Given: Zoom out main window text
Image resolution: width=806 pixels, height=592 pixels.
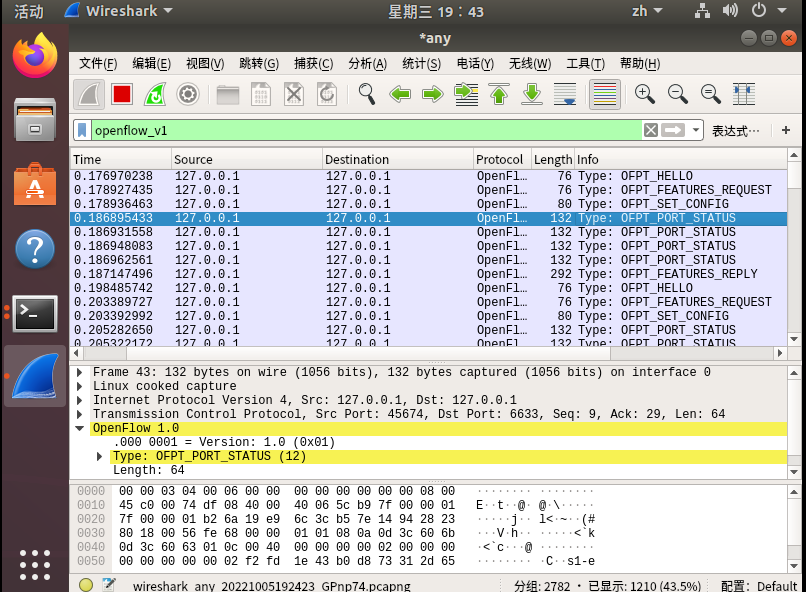Looking at the screenshot, I should tap(677, 95).
